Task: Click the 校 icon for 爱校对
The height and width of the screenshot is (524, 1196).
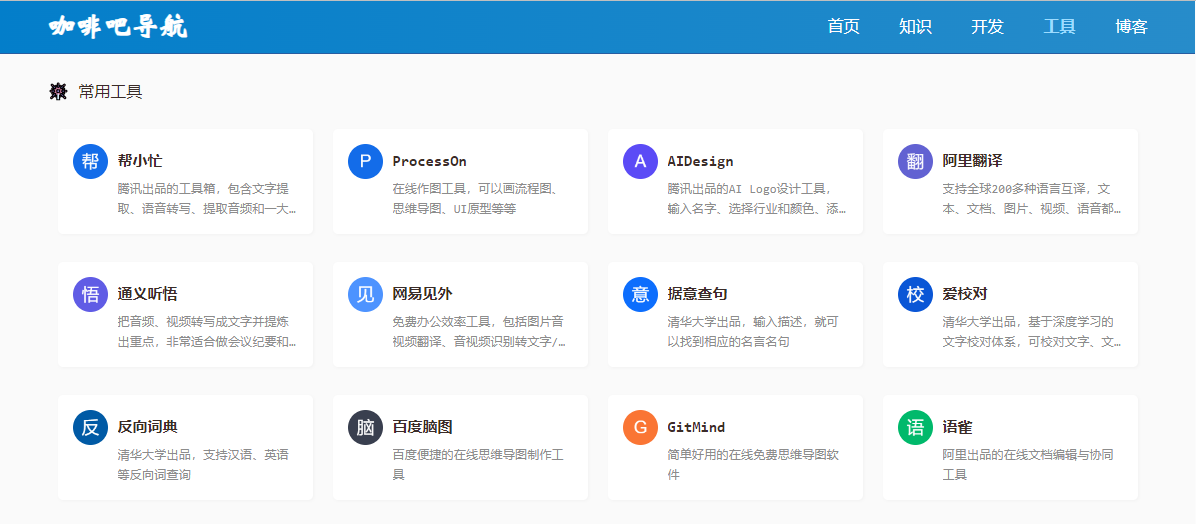Action: (915, 294)
